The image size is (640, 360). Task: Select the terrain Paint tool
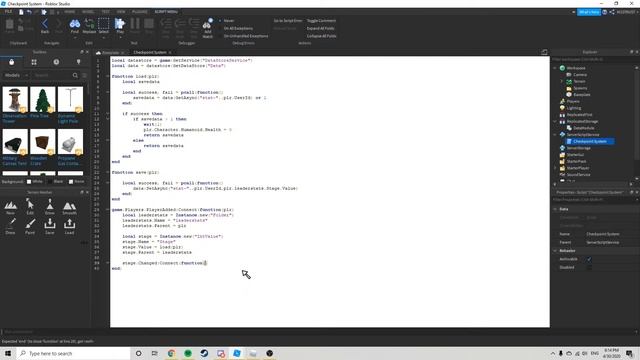click(30, 226)
